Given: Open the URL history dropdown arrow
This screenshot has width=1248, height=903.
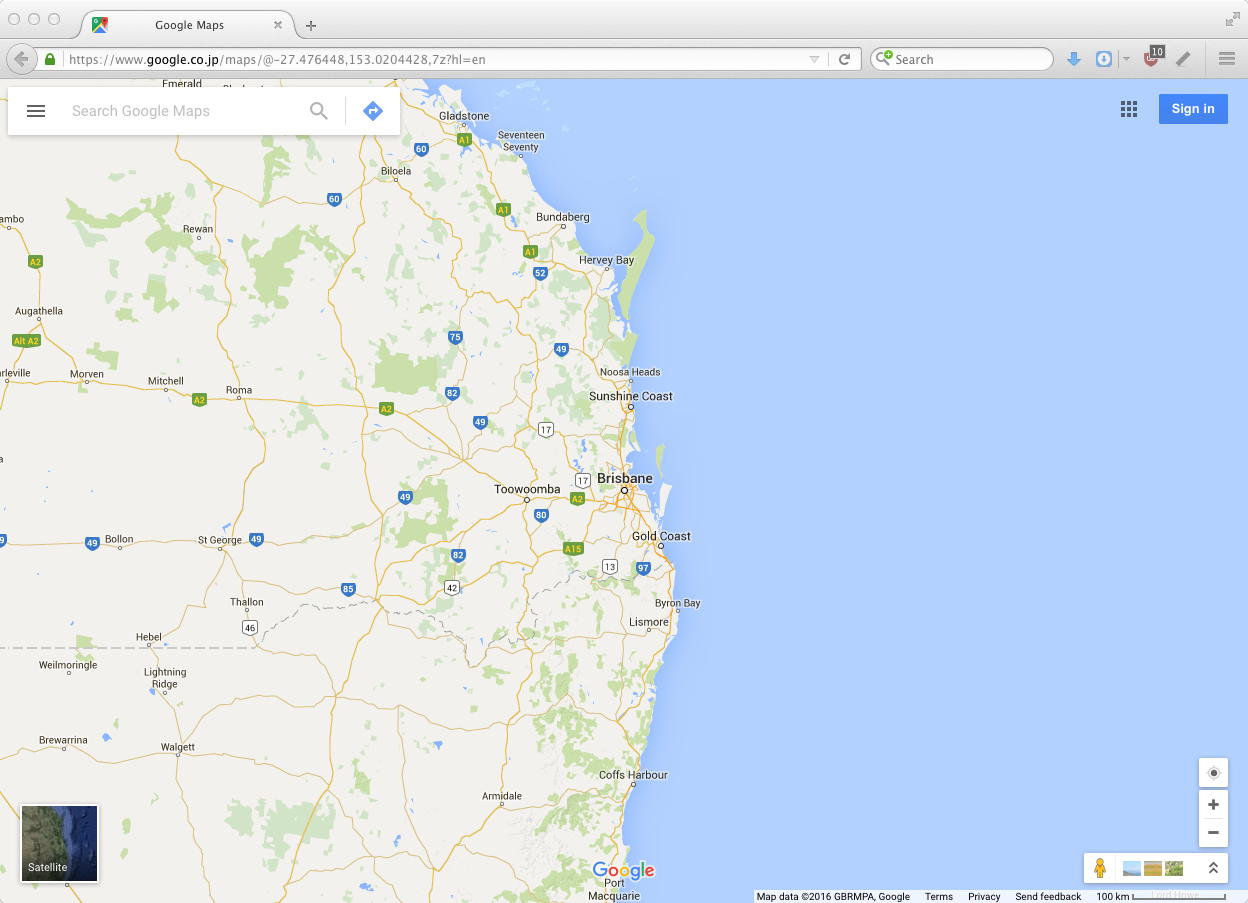Looking at the screenshot, I should [x=814, y=60].
